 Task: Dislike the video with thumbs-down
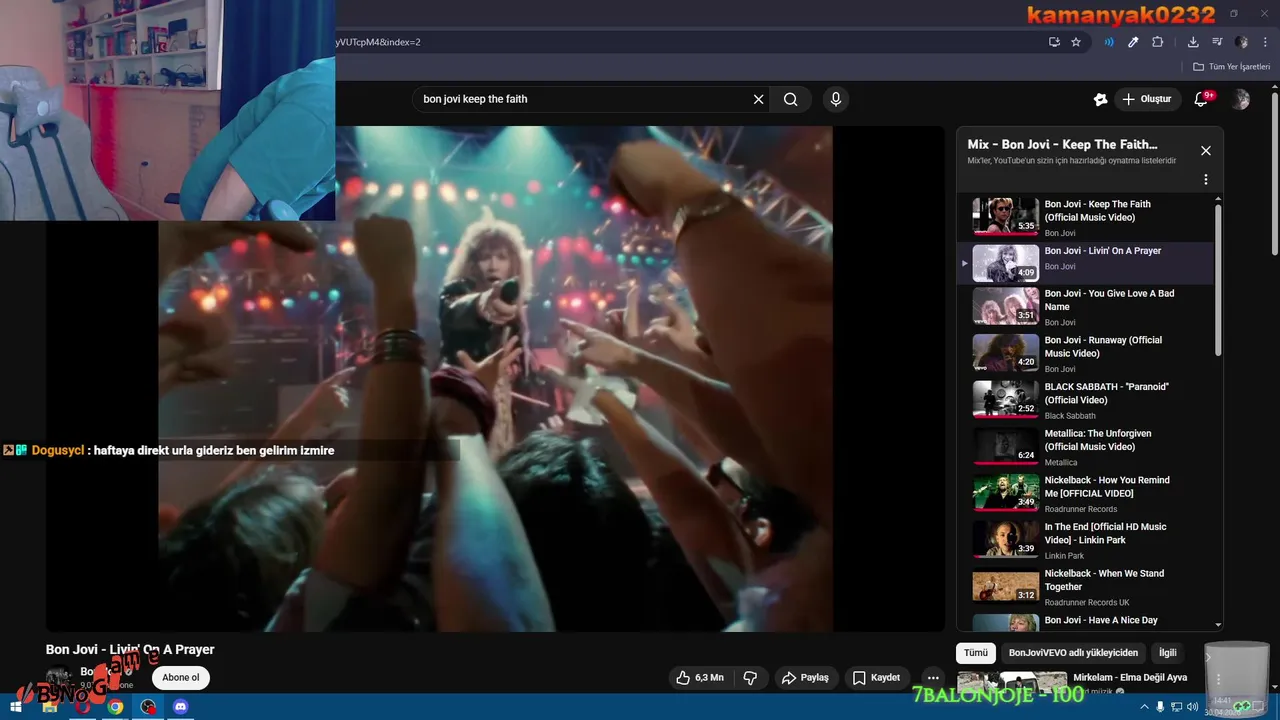750,677
